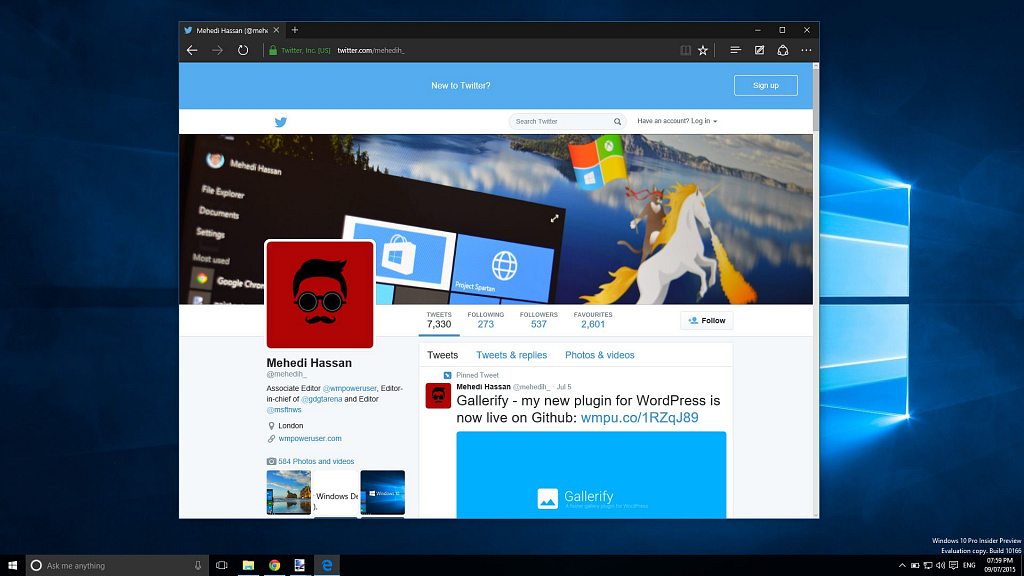This screenshot has width=1024, height=576.
Task: Open the Jul 5 tweet timestamp
Action: pyautogui.click(x=564, y=387)
